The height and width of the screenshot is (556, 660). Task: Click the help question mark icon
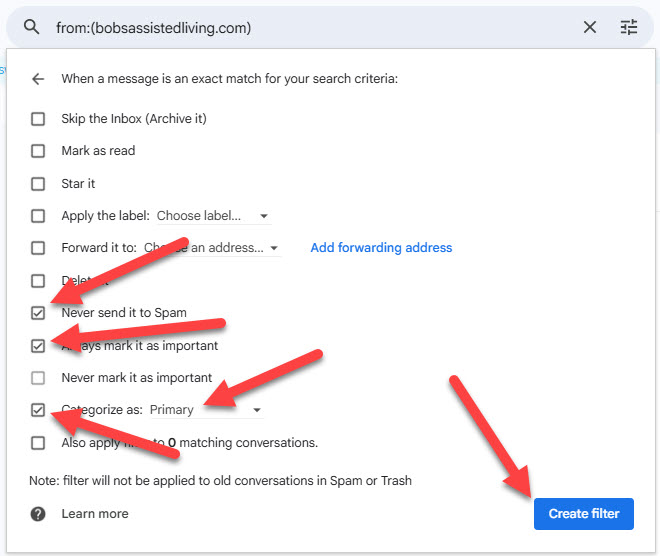[x=38, y=513]
